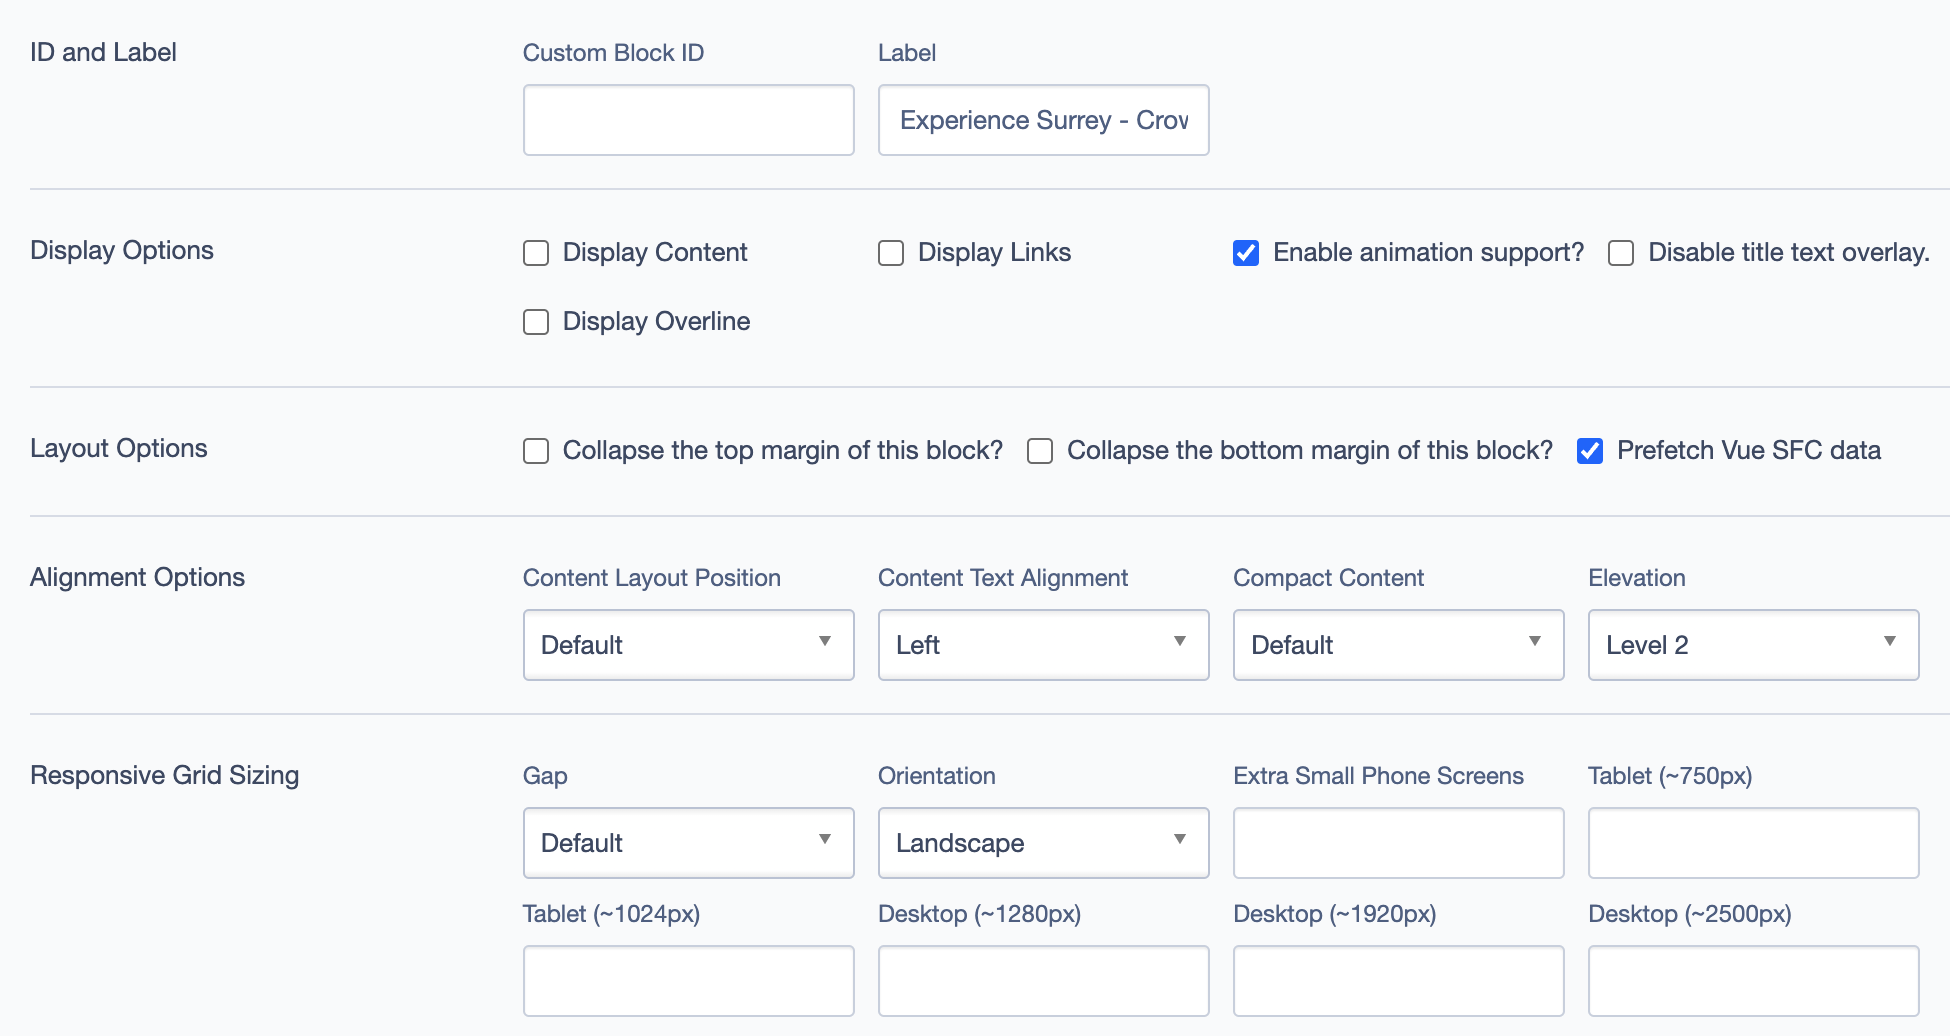
Task: Tick Disable title text overlay checkbox
Action: [x=1621, y=253]
